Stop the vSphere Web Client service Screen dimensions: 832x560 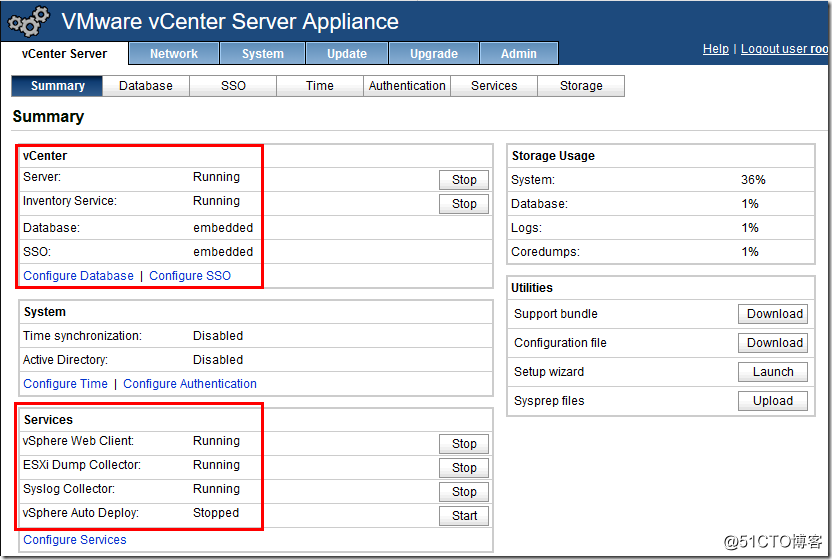(x=464, y=444)
